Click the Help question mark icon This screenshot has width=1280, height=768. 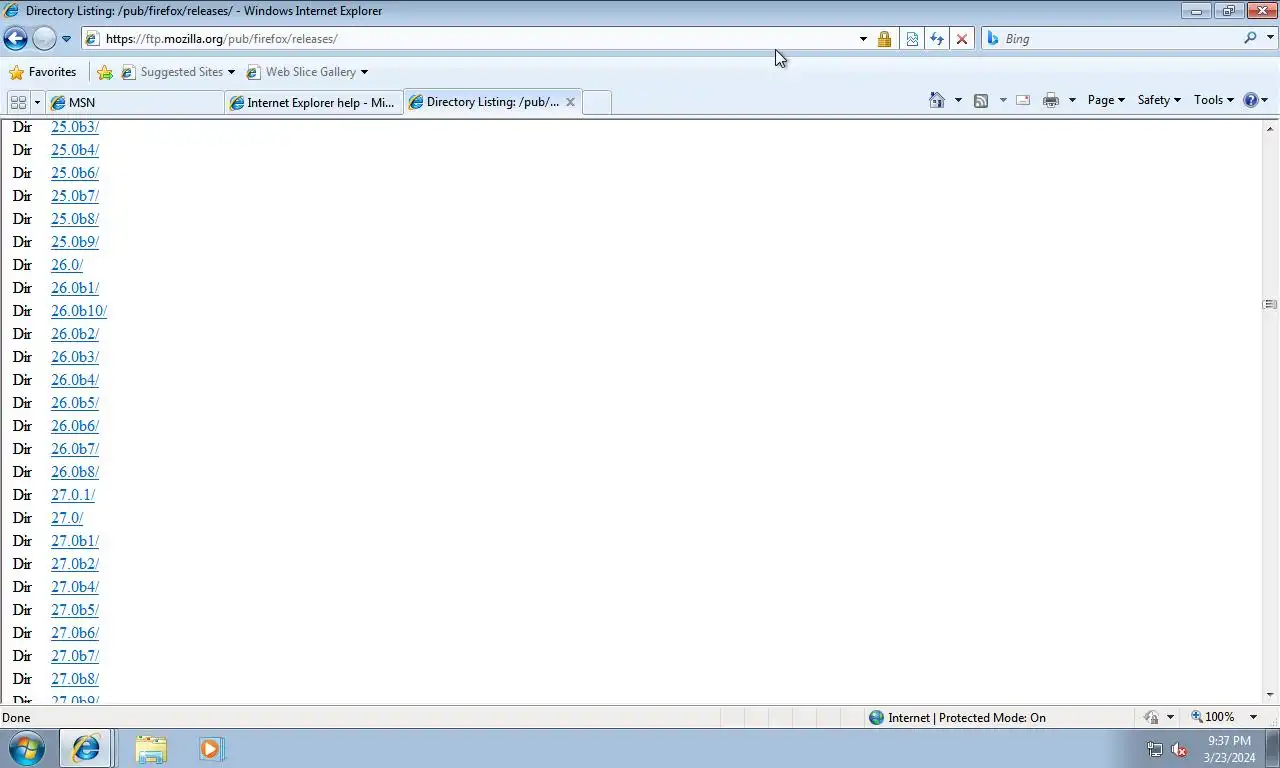point(1250,100)
